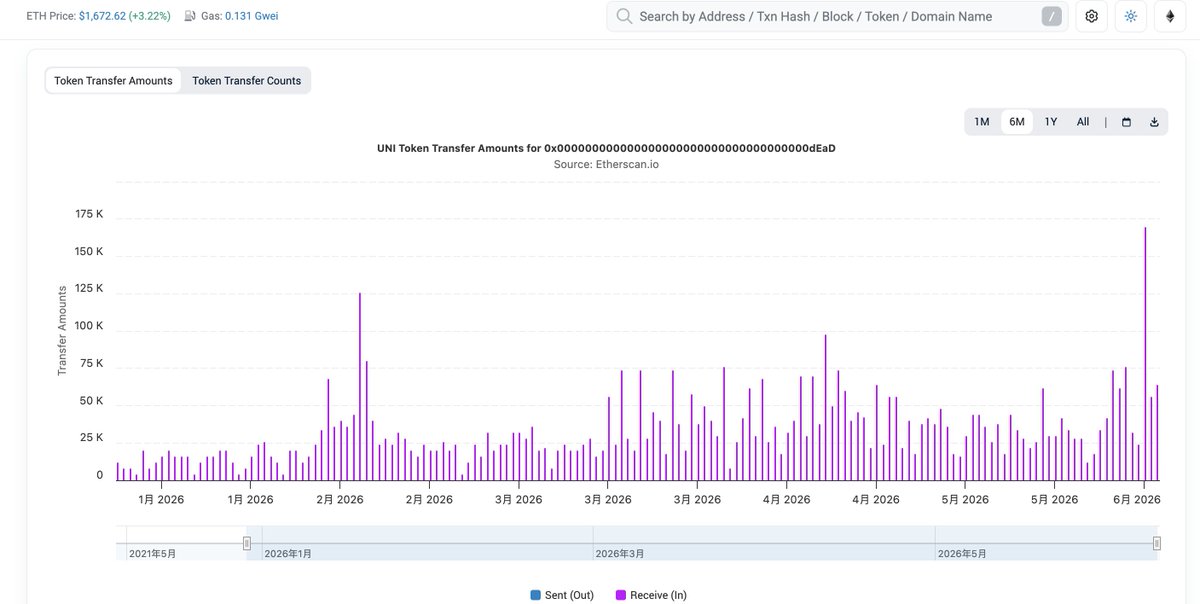Toggle the light/dark theme sun icon
This screenshot has height=604, width=1200.
point(1131,16)
